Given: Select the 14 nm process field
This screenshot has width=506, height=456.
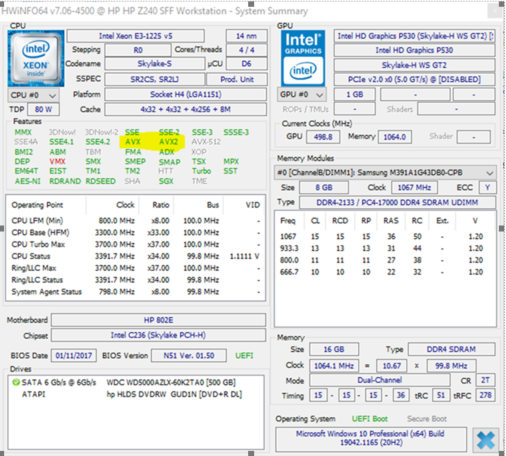Looking at the screenshot, I should coord(247,36).
